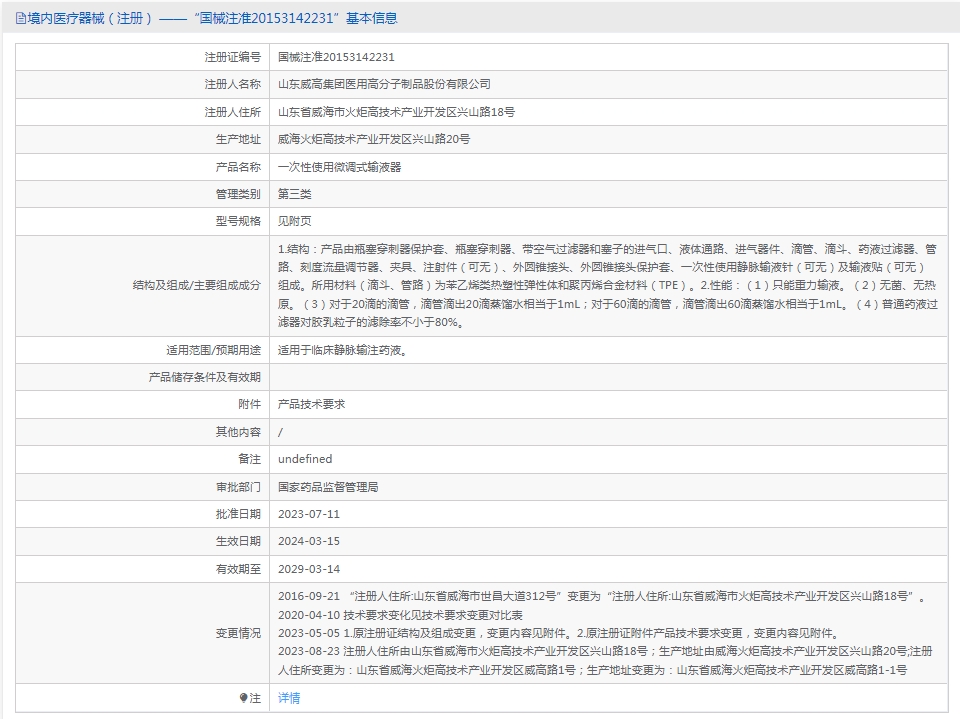This screenshot has width=960, height=719.
Task: Click the 注册人住所 label
Action: [x=233, y=112]
